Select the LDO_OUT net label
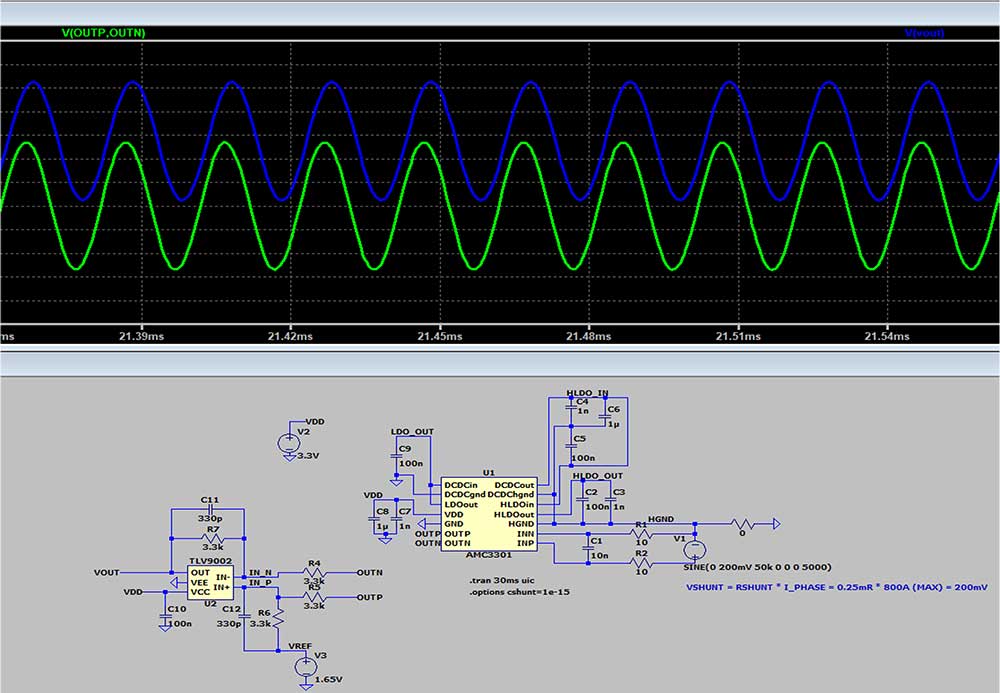Viewport: 1000px width, 693px height. pyautogui.click(x=412, y=432)
